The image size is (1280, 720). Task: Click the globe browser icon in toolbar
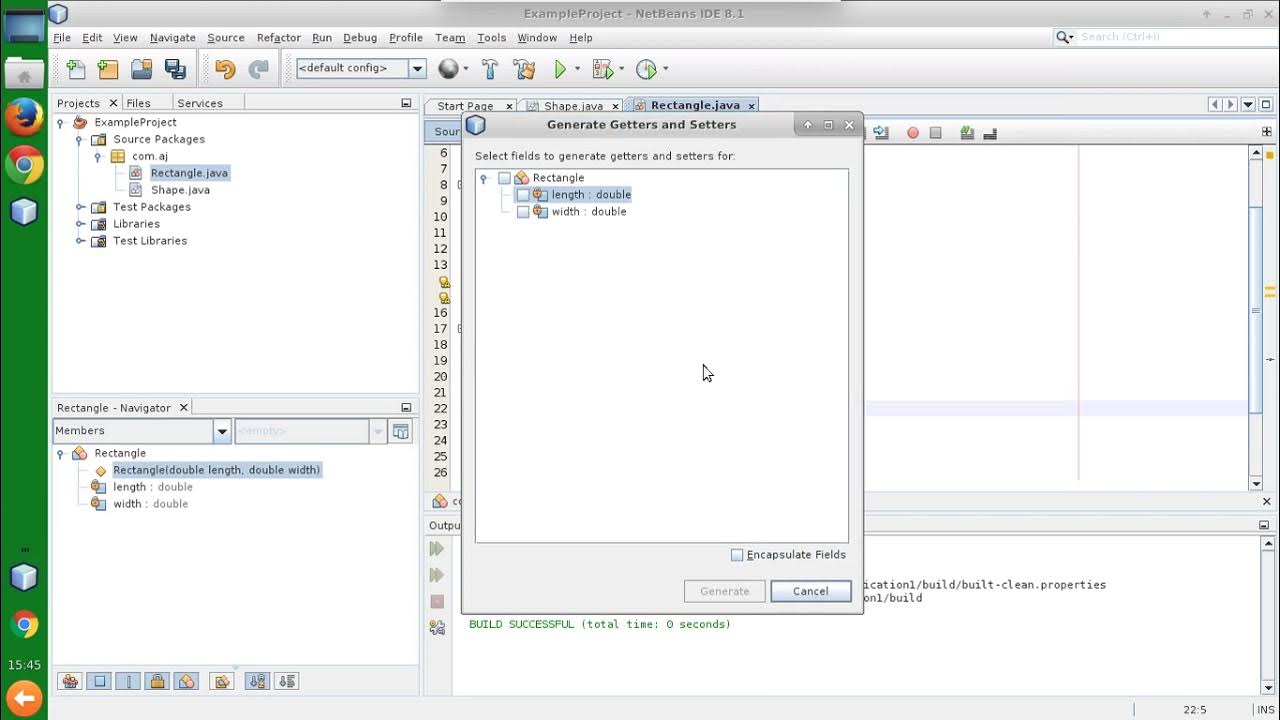[x=448, y=69]
